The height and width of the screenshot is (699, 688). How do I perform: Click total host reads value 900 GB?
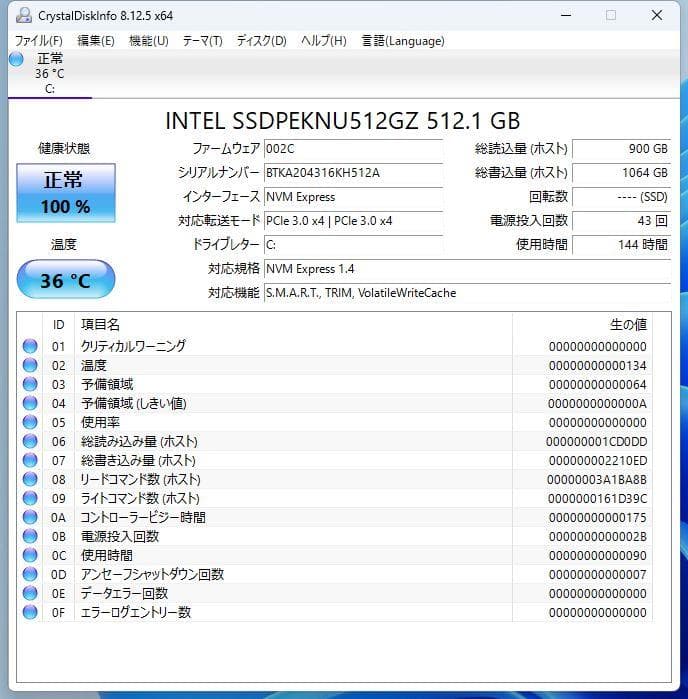tap(621, 149)
